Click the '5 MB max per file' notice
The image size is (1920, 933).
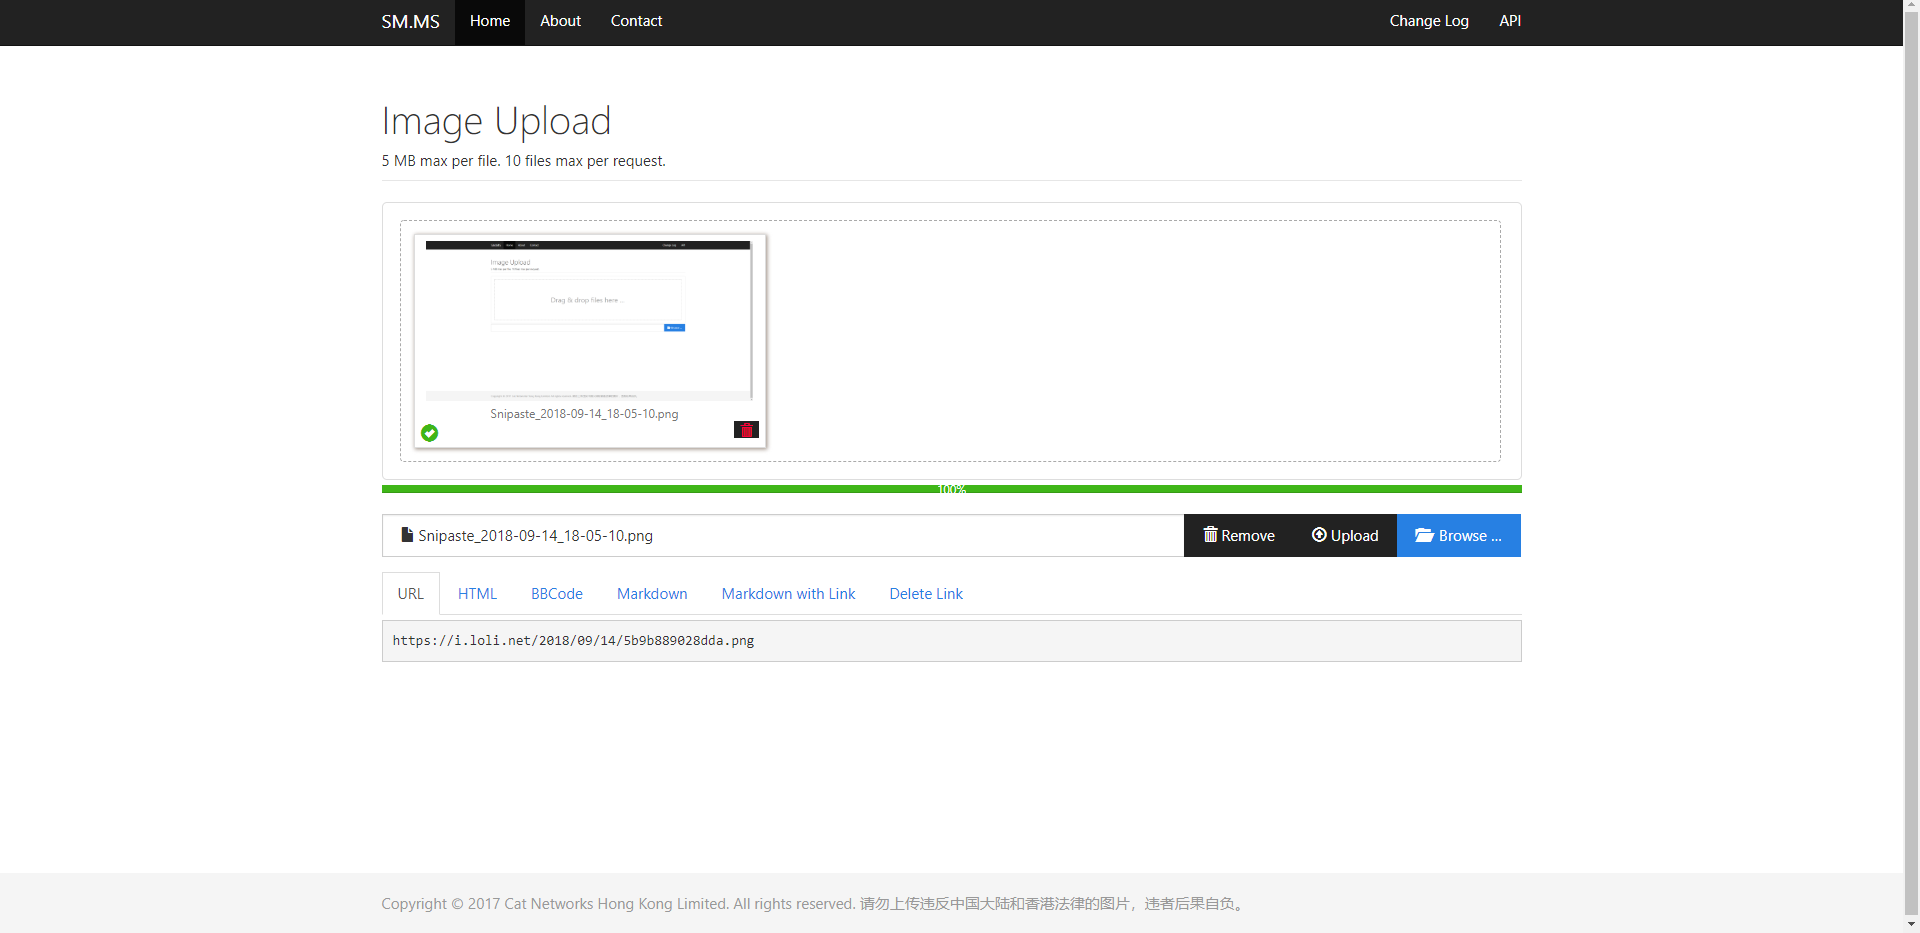click(x=523, y=161)
